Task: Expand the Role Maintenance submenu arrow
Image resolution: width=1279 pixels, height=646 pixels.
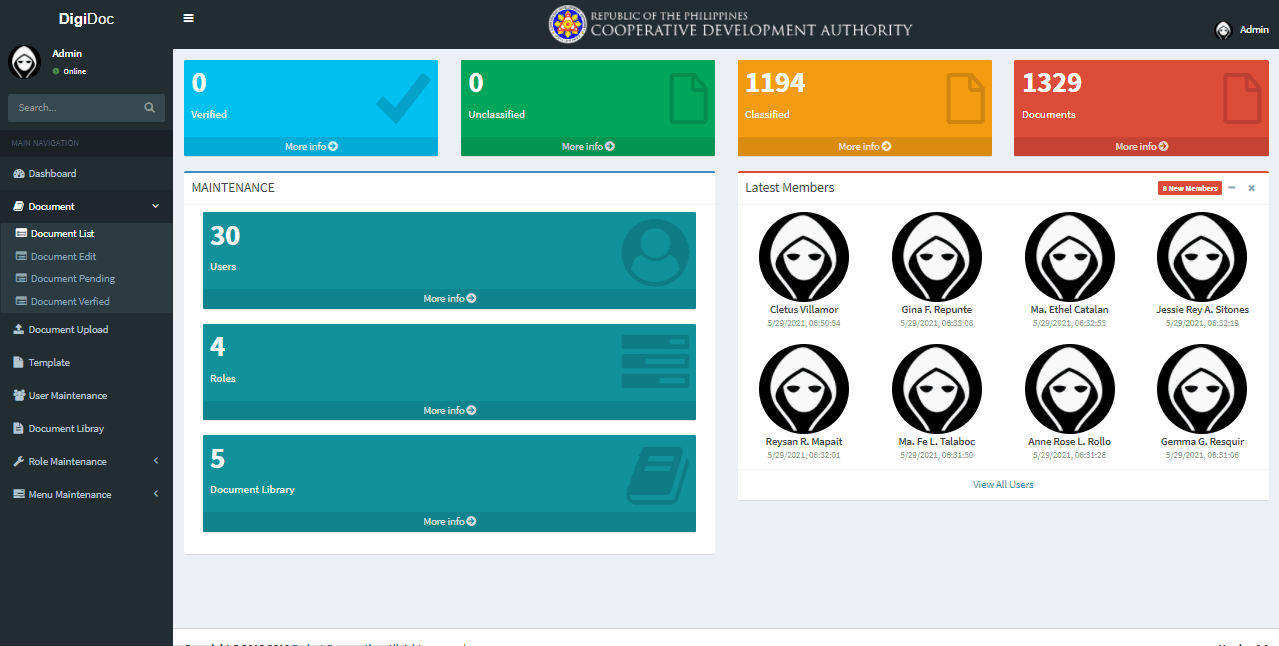Action: pos(156,461)
